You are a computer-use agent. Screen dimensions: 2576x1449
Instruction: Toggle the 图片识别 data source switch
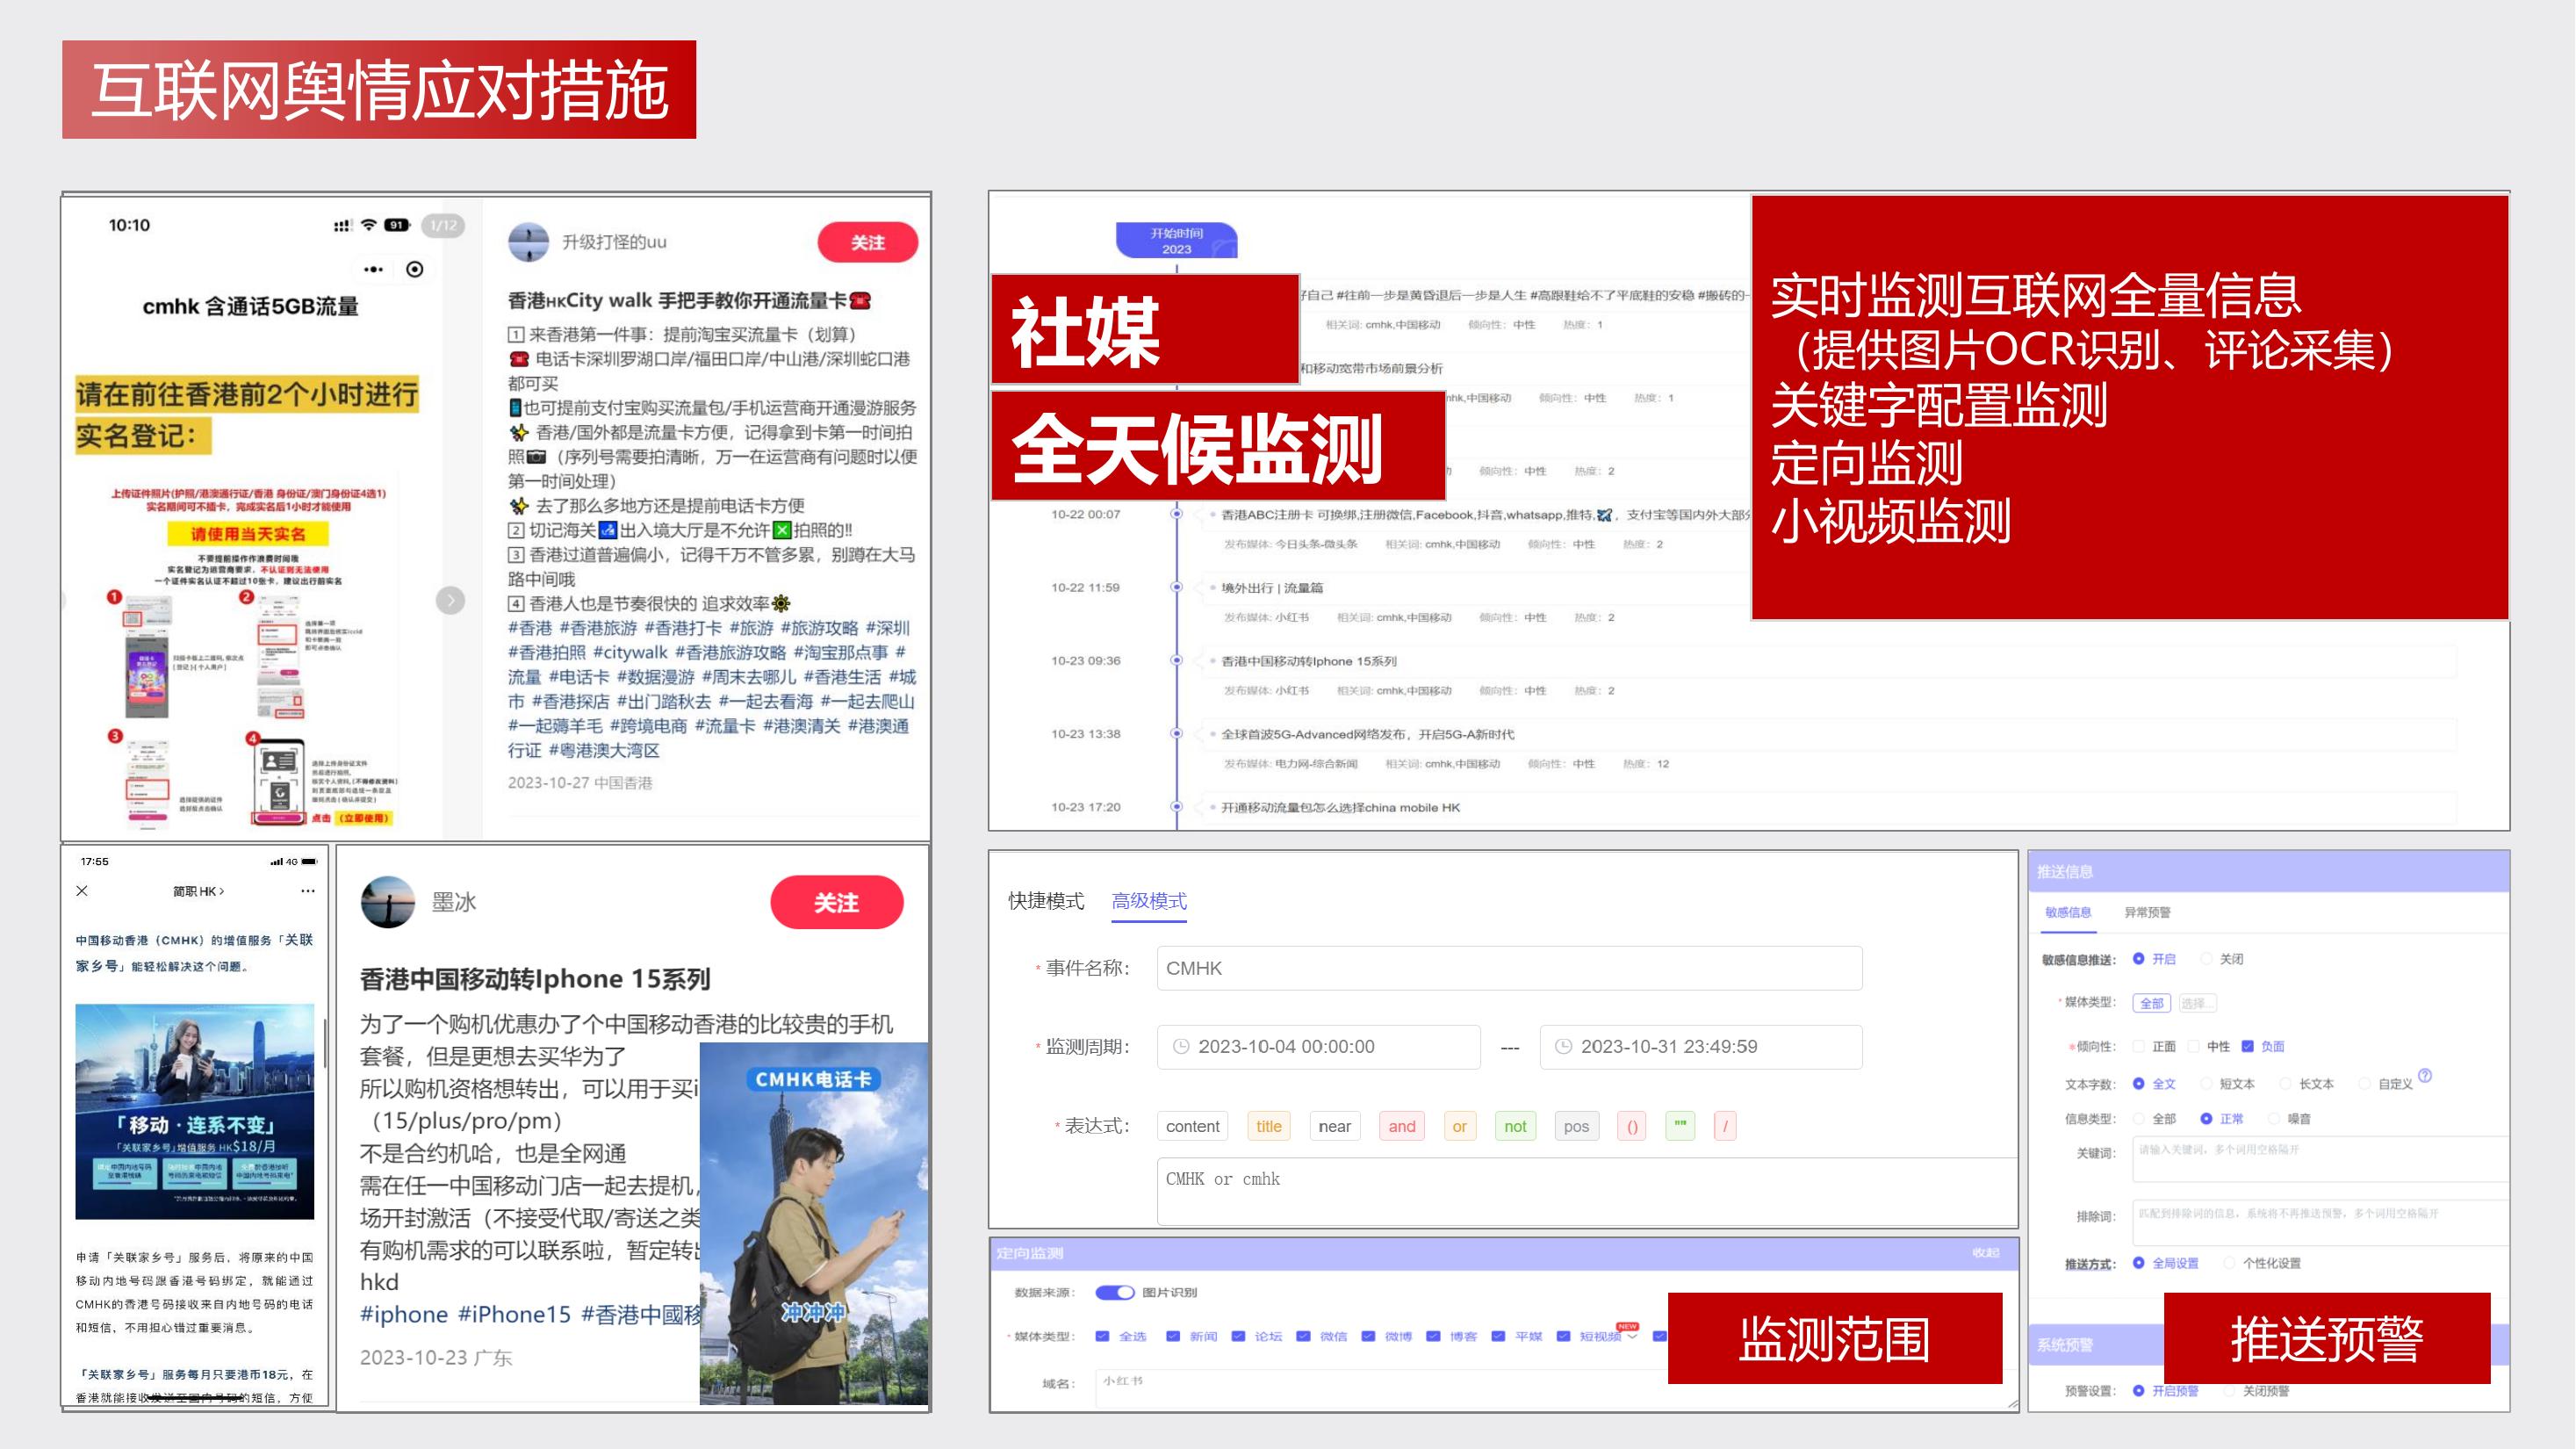pos(1114,1292)
